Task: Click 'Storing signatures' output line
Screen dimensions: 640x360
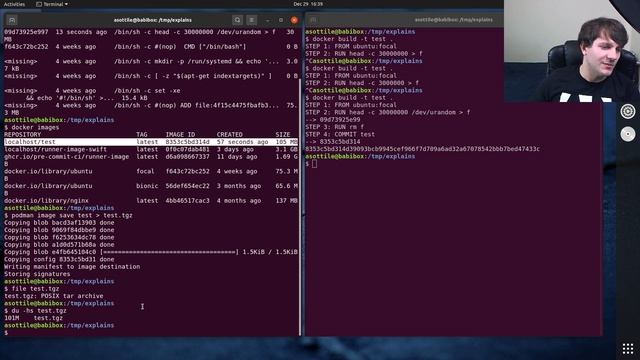Action: [37, 274]
